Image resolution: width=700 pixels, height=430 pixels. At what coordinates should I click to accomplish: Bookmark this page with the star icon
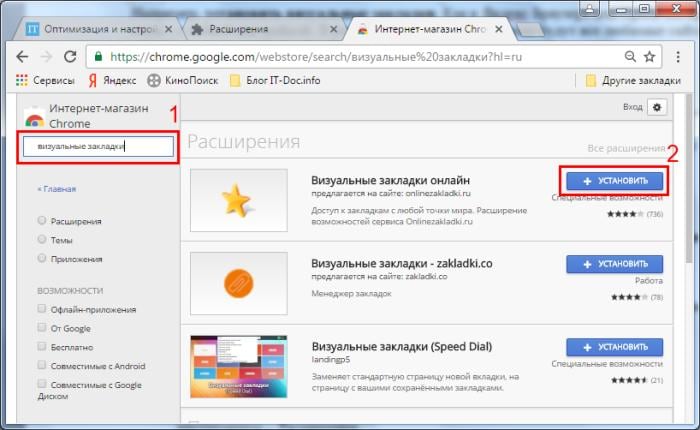coord(649,55)
